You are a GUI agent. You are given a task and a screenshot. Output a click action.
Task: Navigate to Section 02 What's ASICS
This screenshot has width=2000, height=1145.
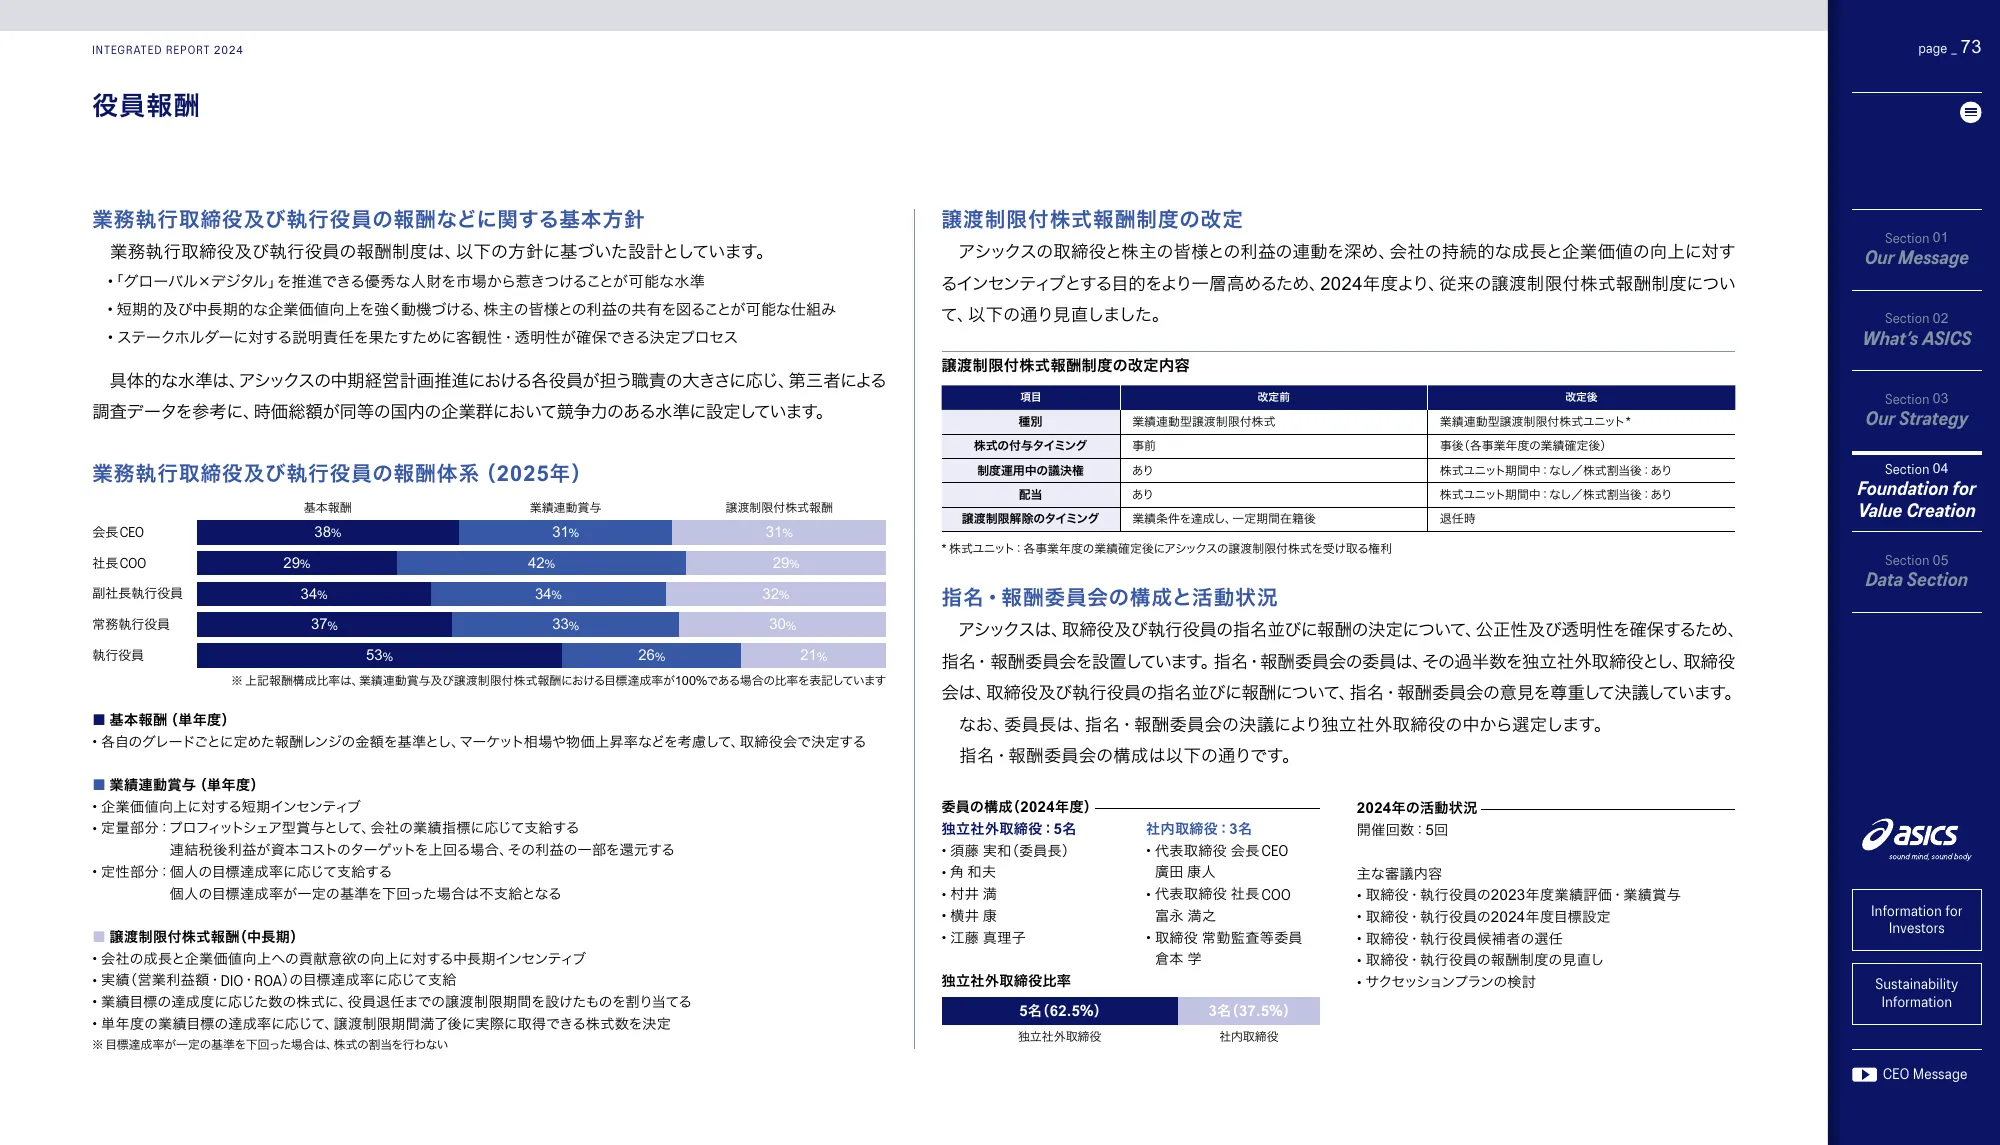(1916, 330)
